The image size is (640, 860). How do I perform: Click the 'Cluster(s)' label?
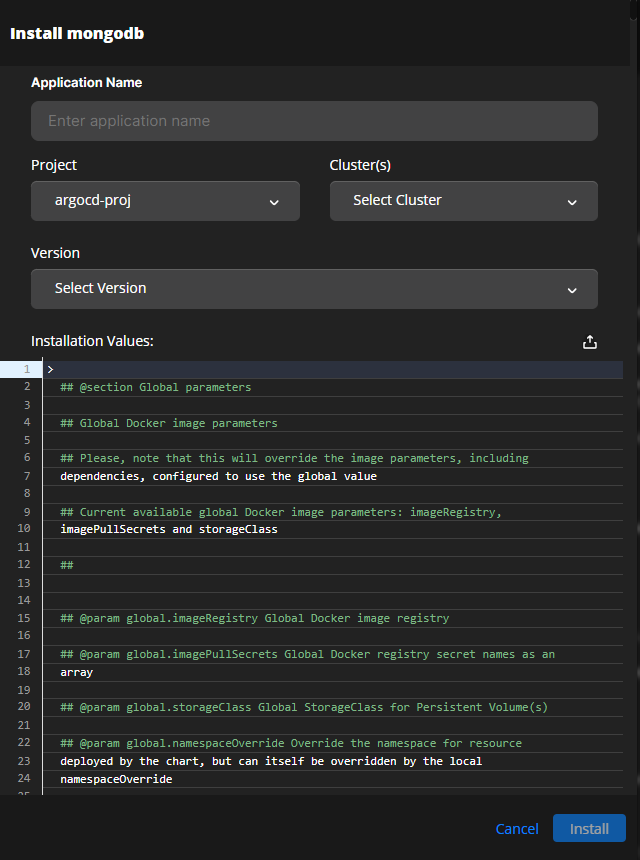click(360, 165)
